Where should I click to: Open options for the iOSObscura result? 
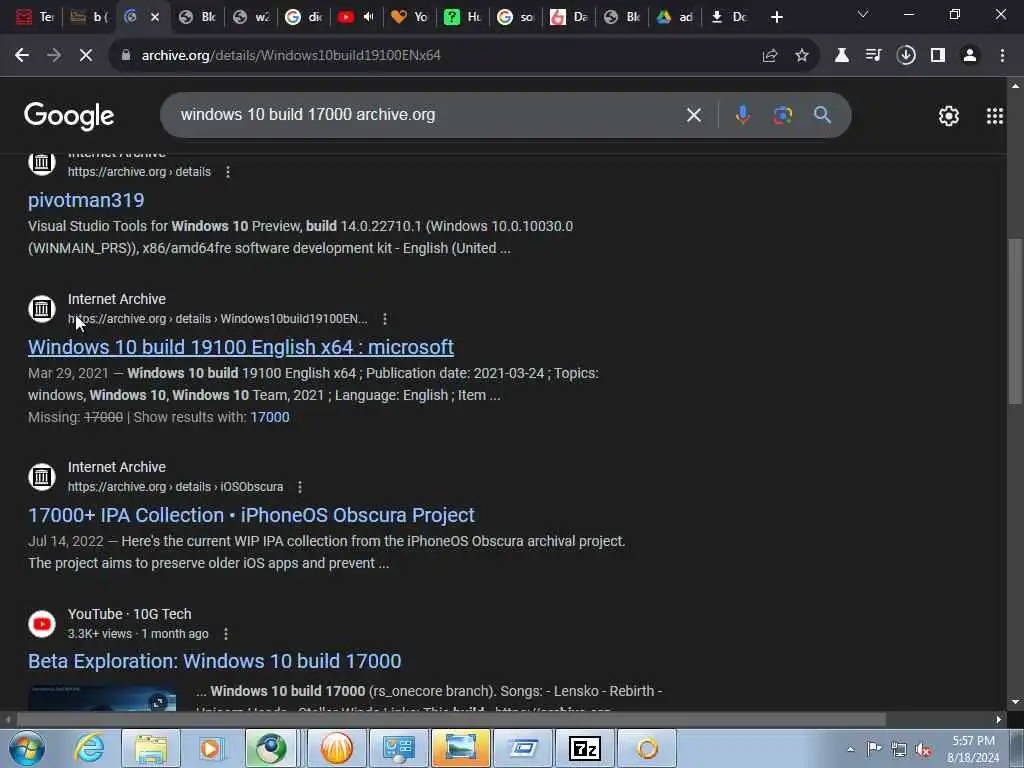coord(300,487)
